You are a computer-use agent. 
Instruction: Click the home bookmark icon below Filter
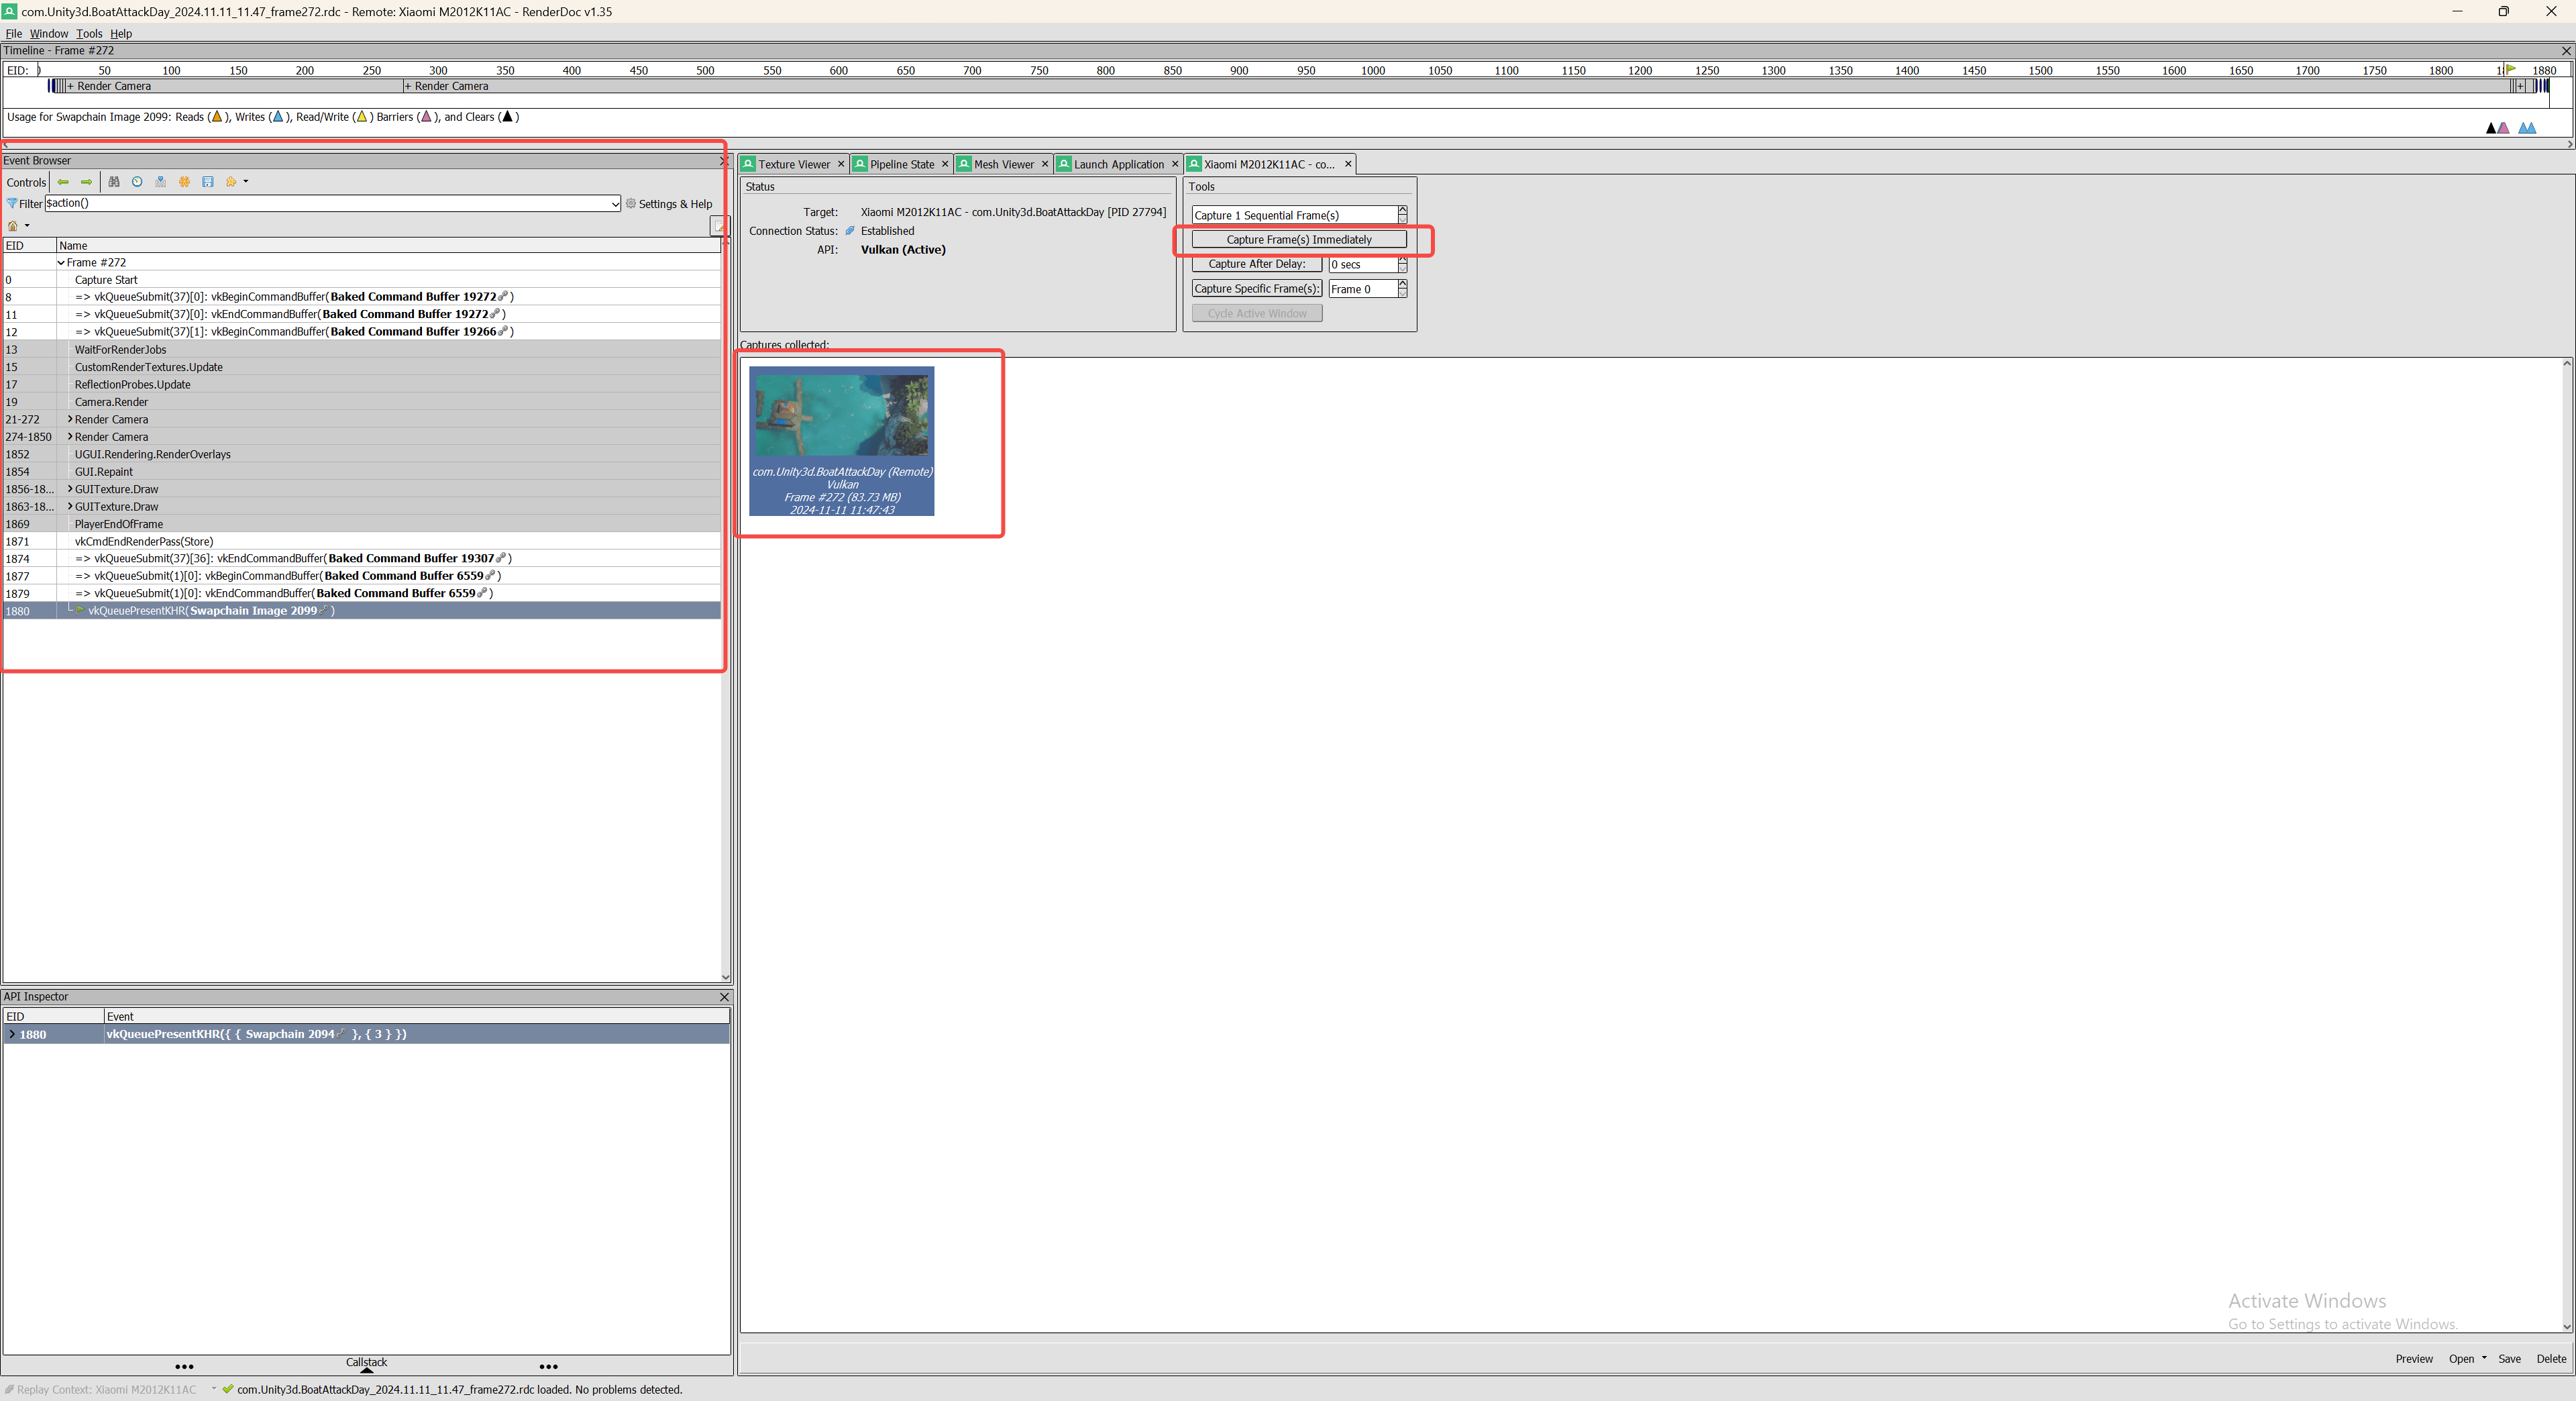point(13,226)
